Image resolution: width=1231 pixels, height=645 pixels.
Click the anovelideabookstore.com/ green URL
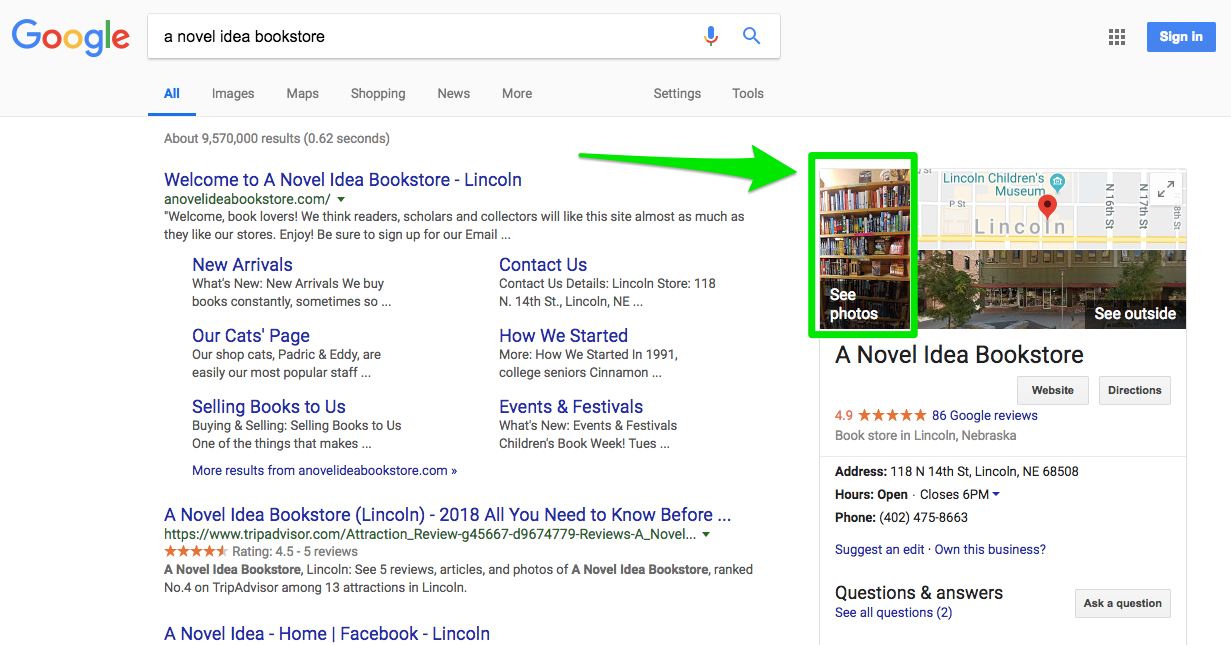point(247,200)
